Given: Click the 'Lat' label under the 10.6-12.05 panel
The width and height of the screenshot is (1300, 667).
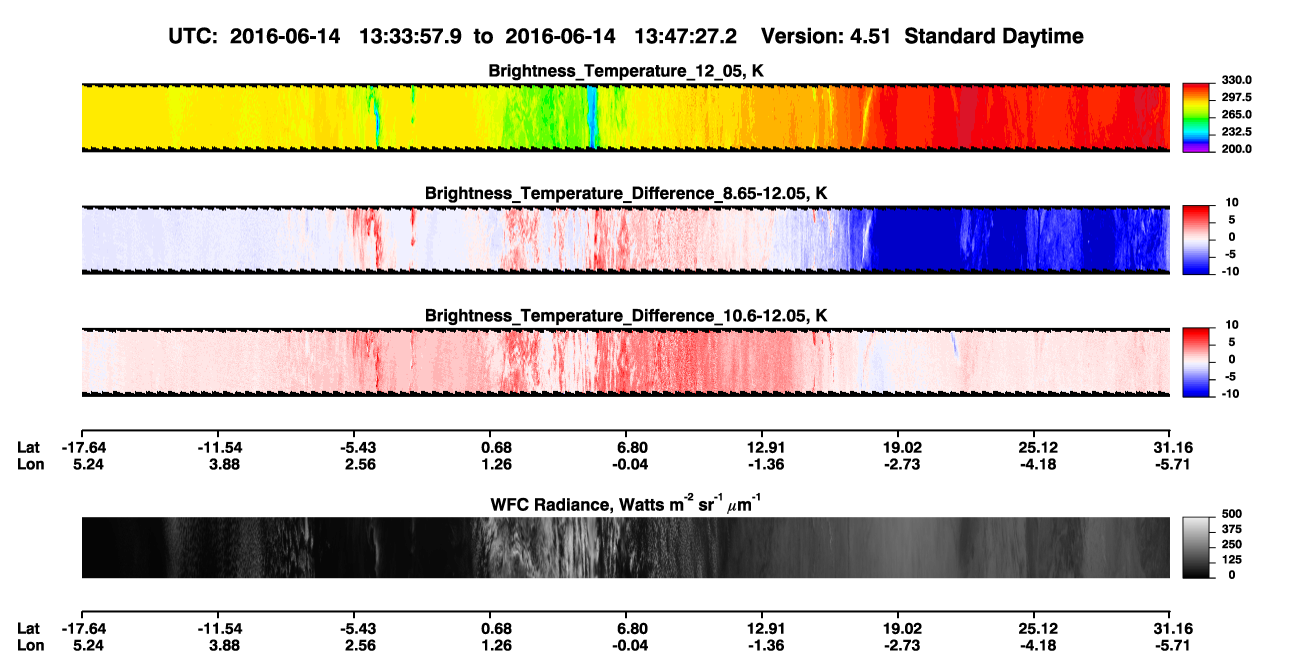Looking at the screenshot, I should pos(28,447).
